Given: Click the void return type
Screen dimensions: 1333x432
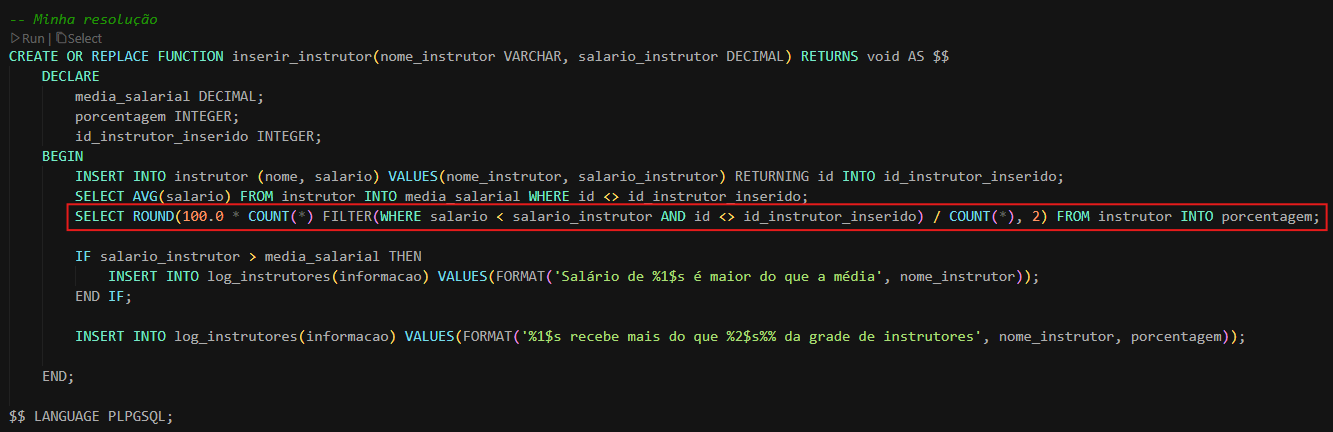Looking at the screenshot, I should tap(883, 56).
